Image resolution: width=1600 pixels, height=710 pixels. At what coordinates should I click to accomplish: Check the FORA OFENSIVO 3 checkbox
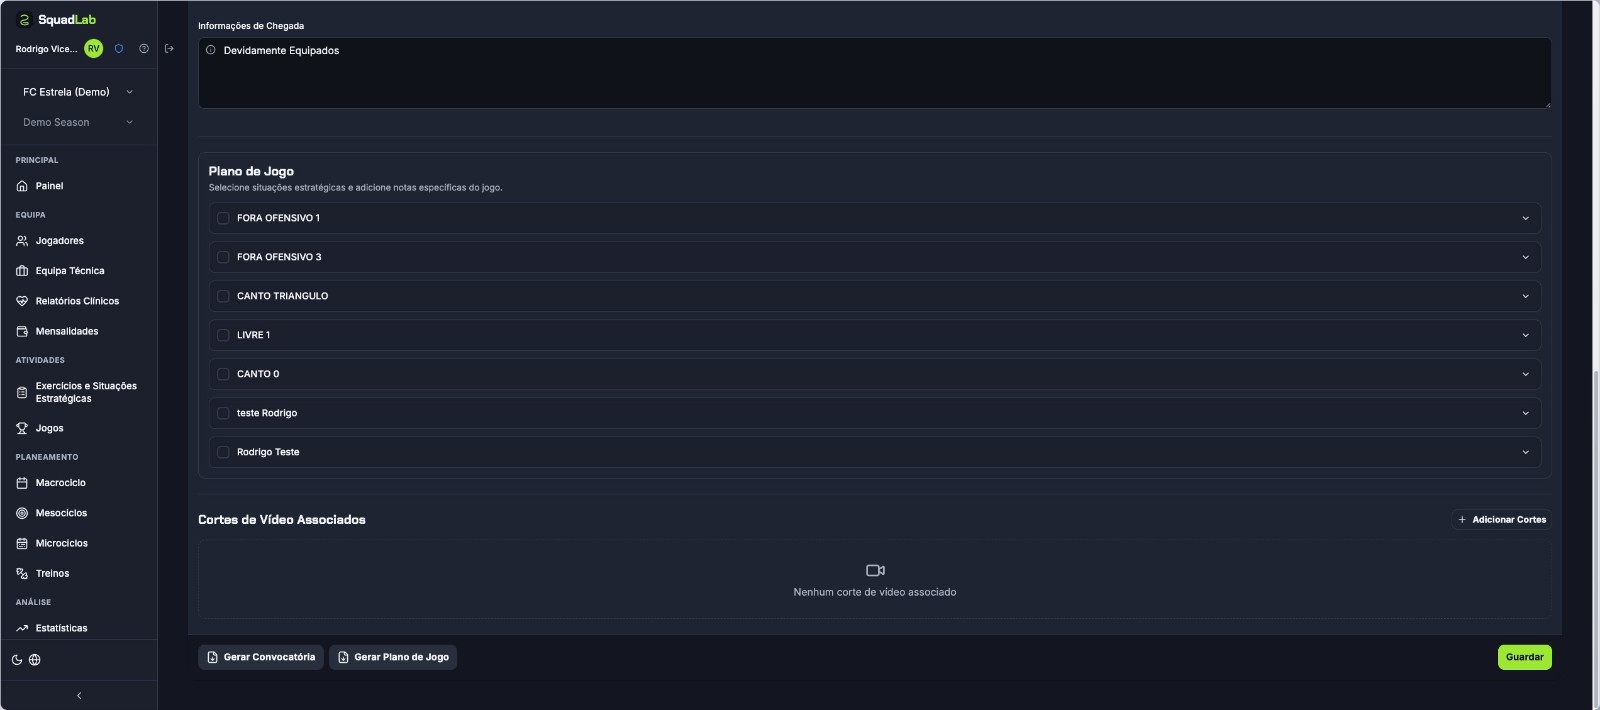point(223,257)
